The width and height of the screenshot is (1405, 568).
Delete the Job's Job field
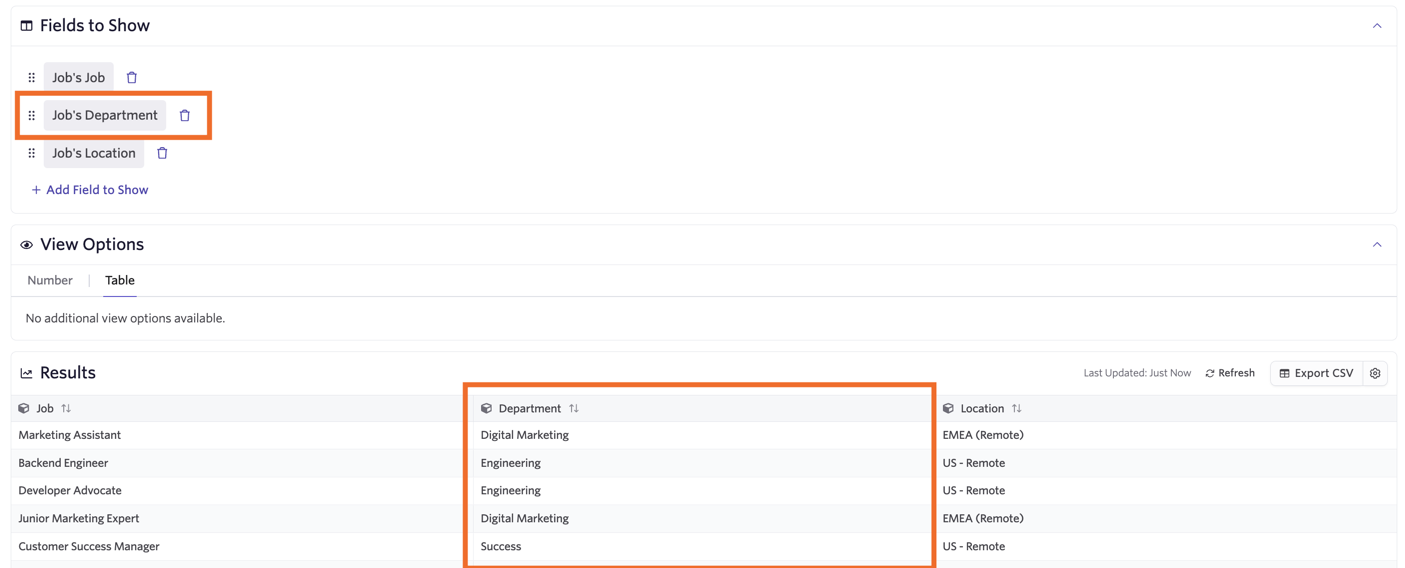132,77
